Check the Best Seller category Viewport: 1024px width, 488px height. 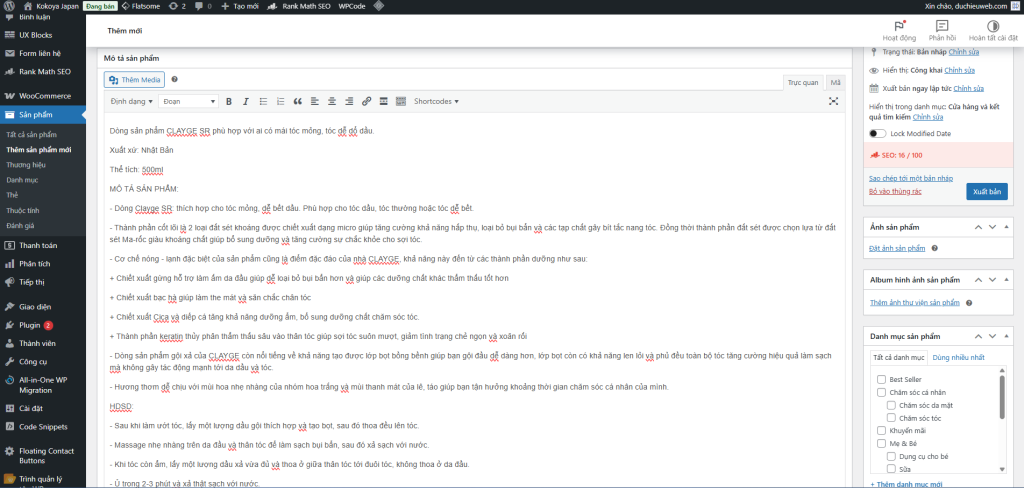881,379
